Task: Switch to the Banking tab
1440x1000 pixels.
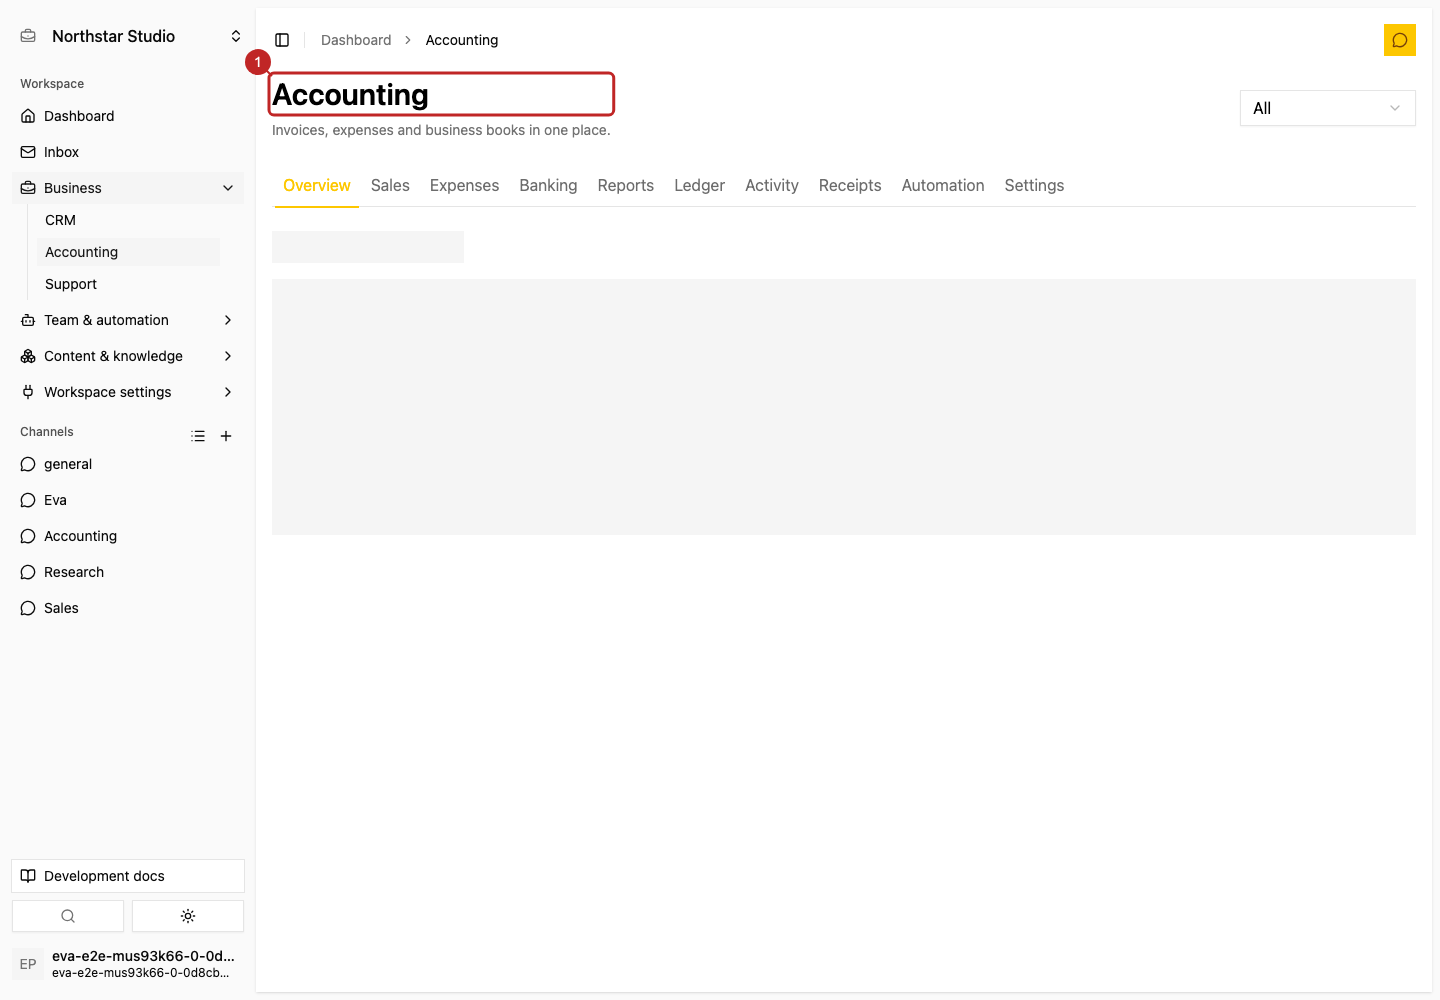Action: click(548, 186)
